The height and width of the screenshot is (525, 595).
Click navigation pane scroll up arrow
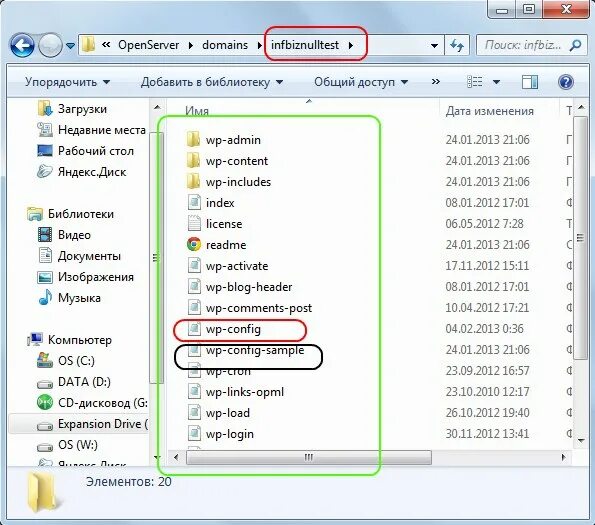pos(157,108)
